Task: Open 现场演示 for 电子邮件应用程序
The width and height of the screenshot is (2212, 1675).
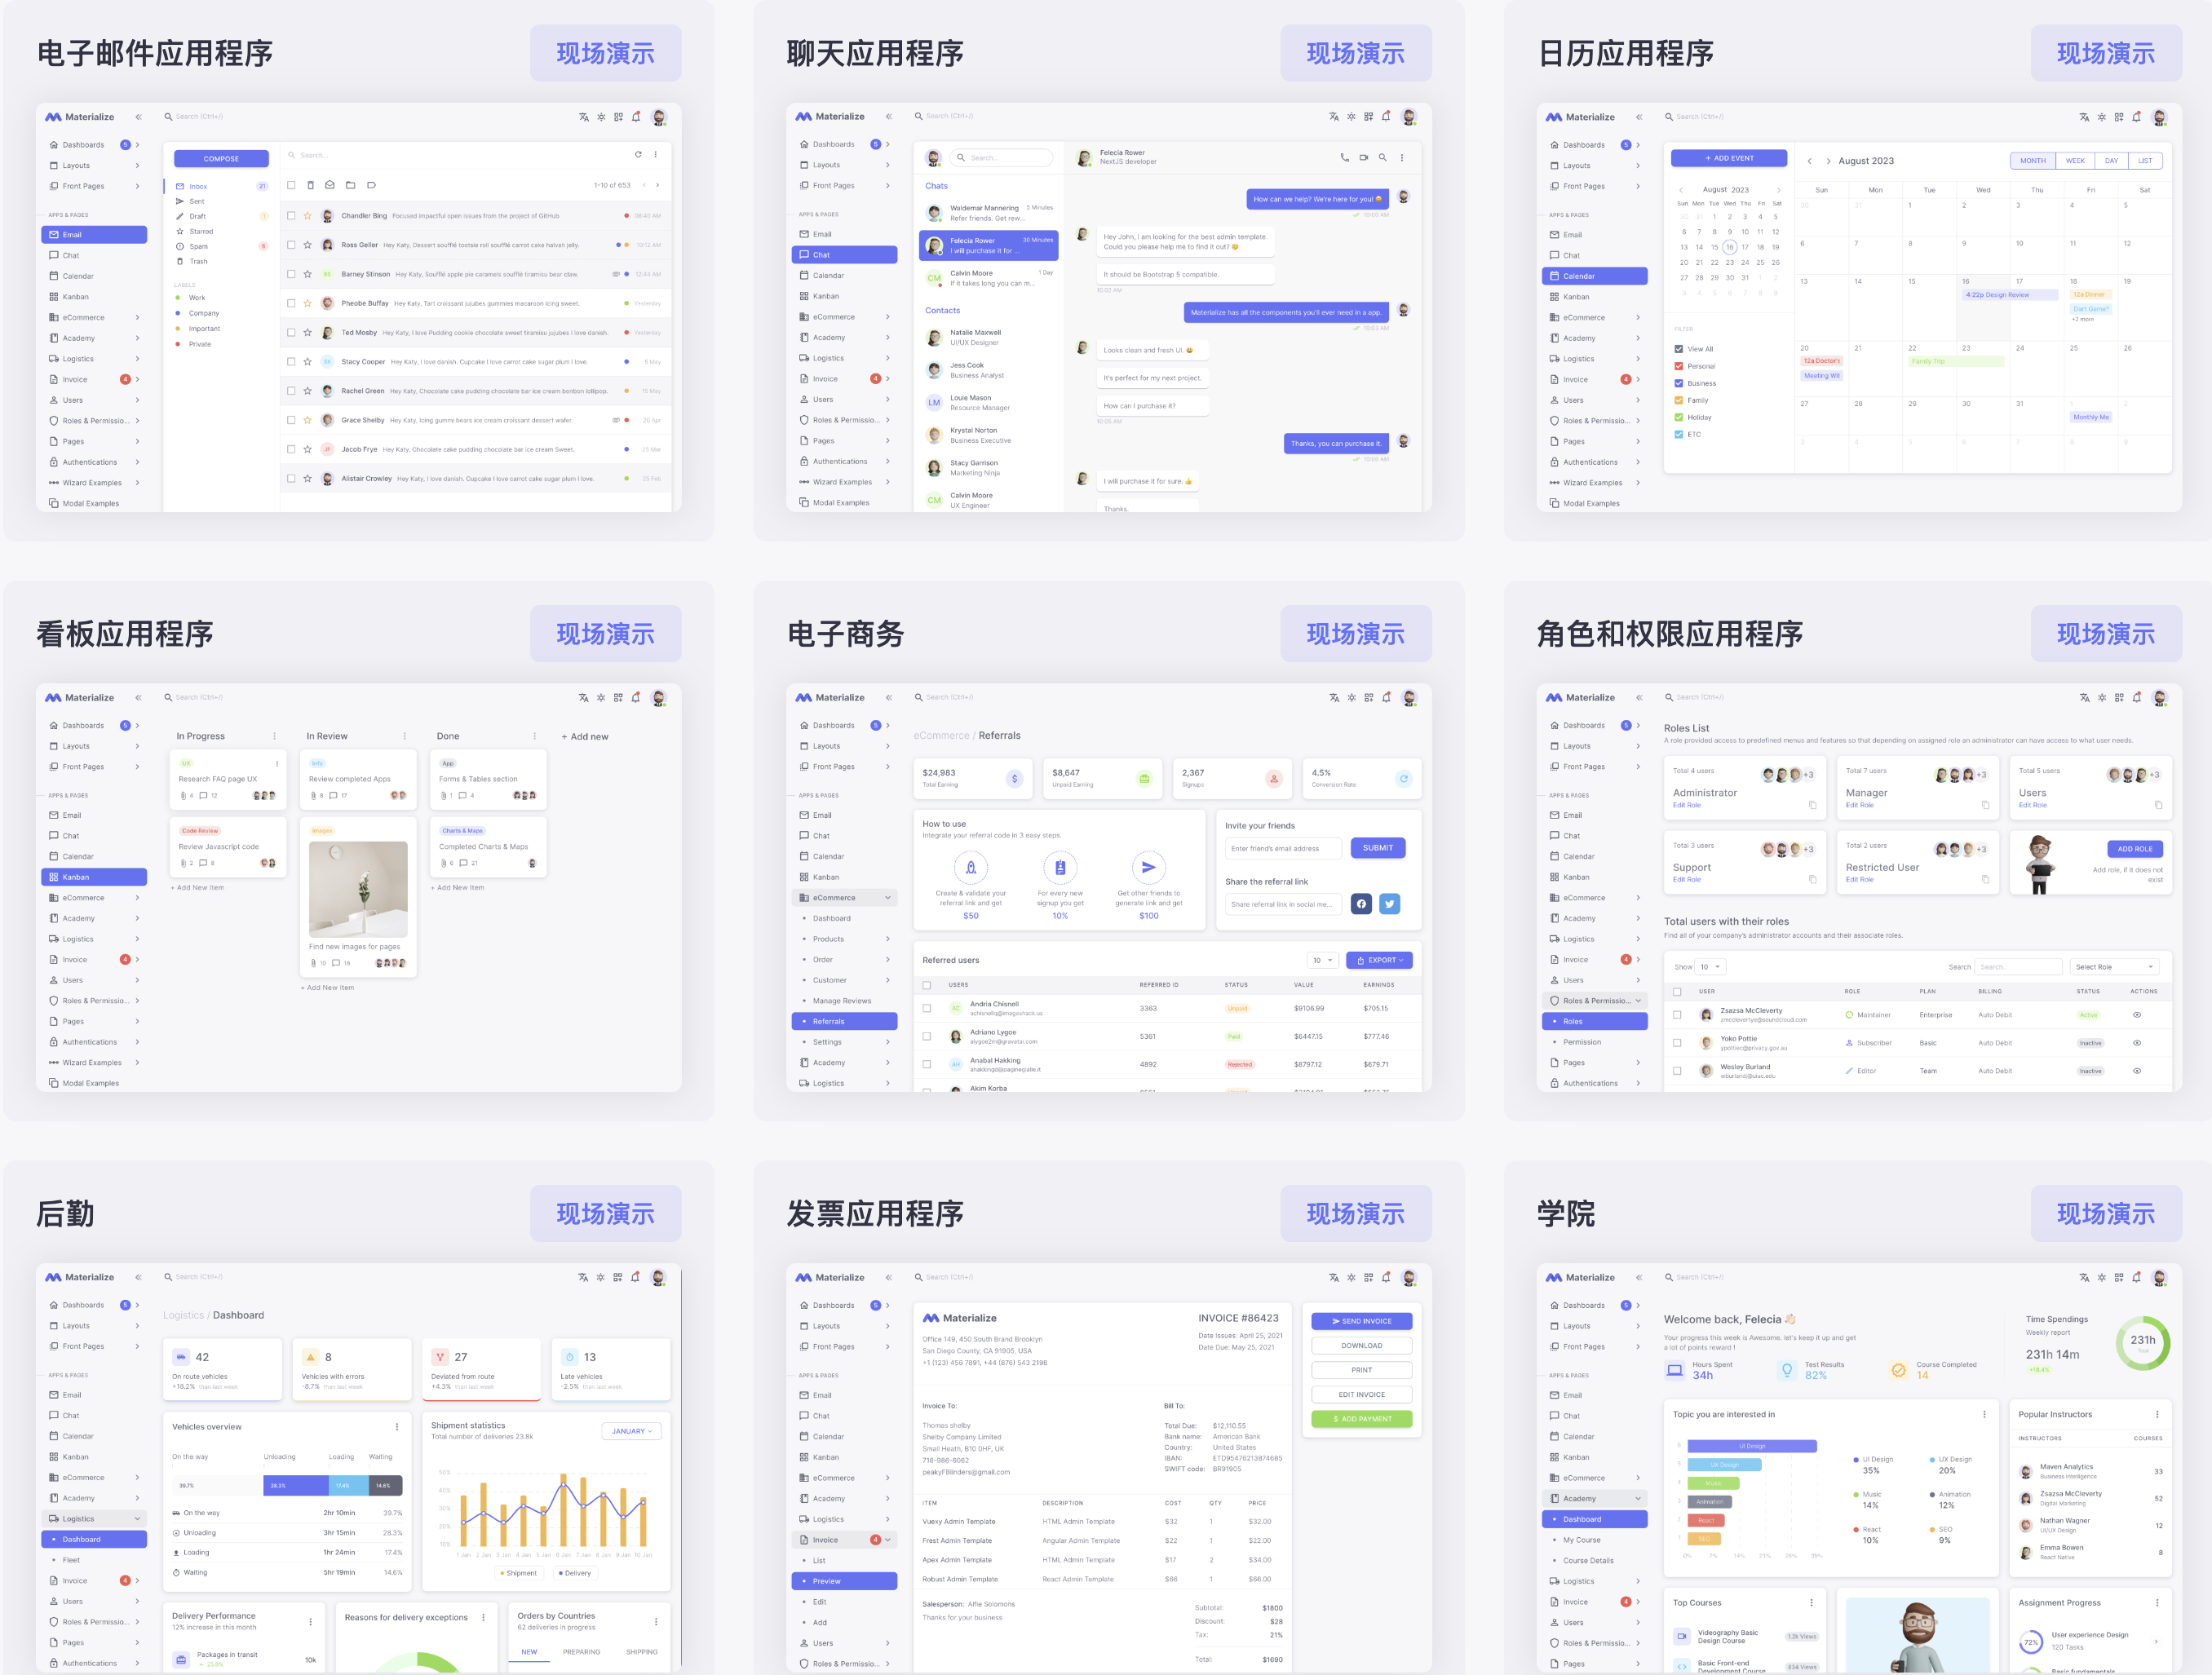Action: coord(605,53)
